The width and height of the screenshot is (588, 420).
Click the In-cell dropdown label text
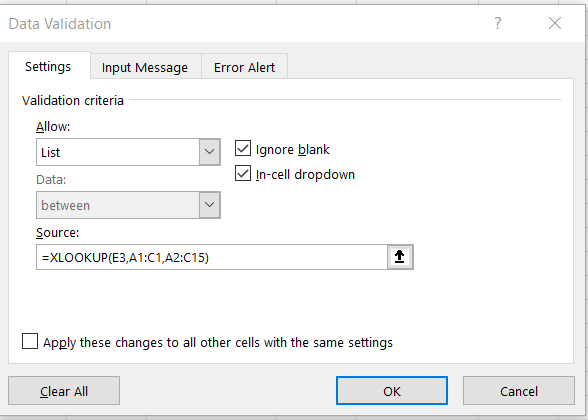[305, 174]
